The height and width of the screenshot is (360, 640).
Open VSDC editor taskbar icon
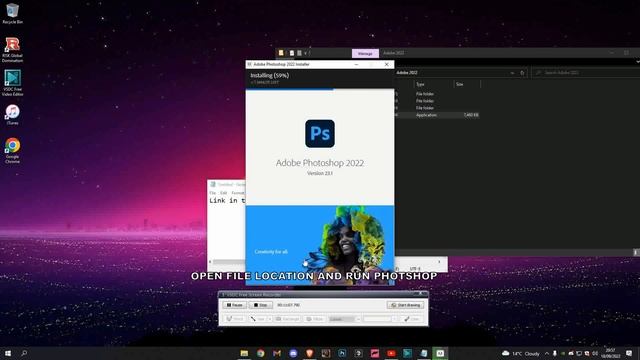coord(407,353)
